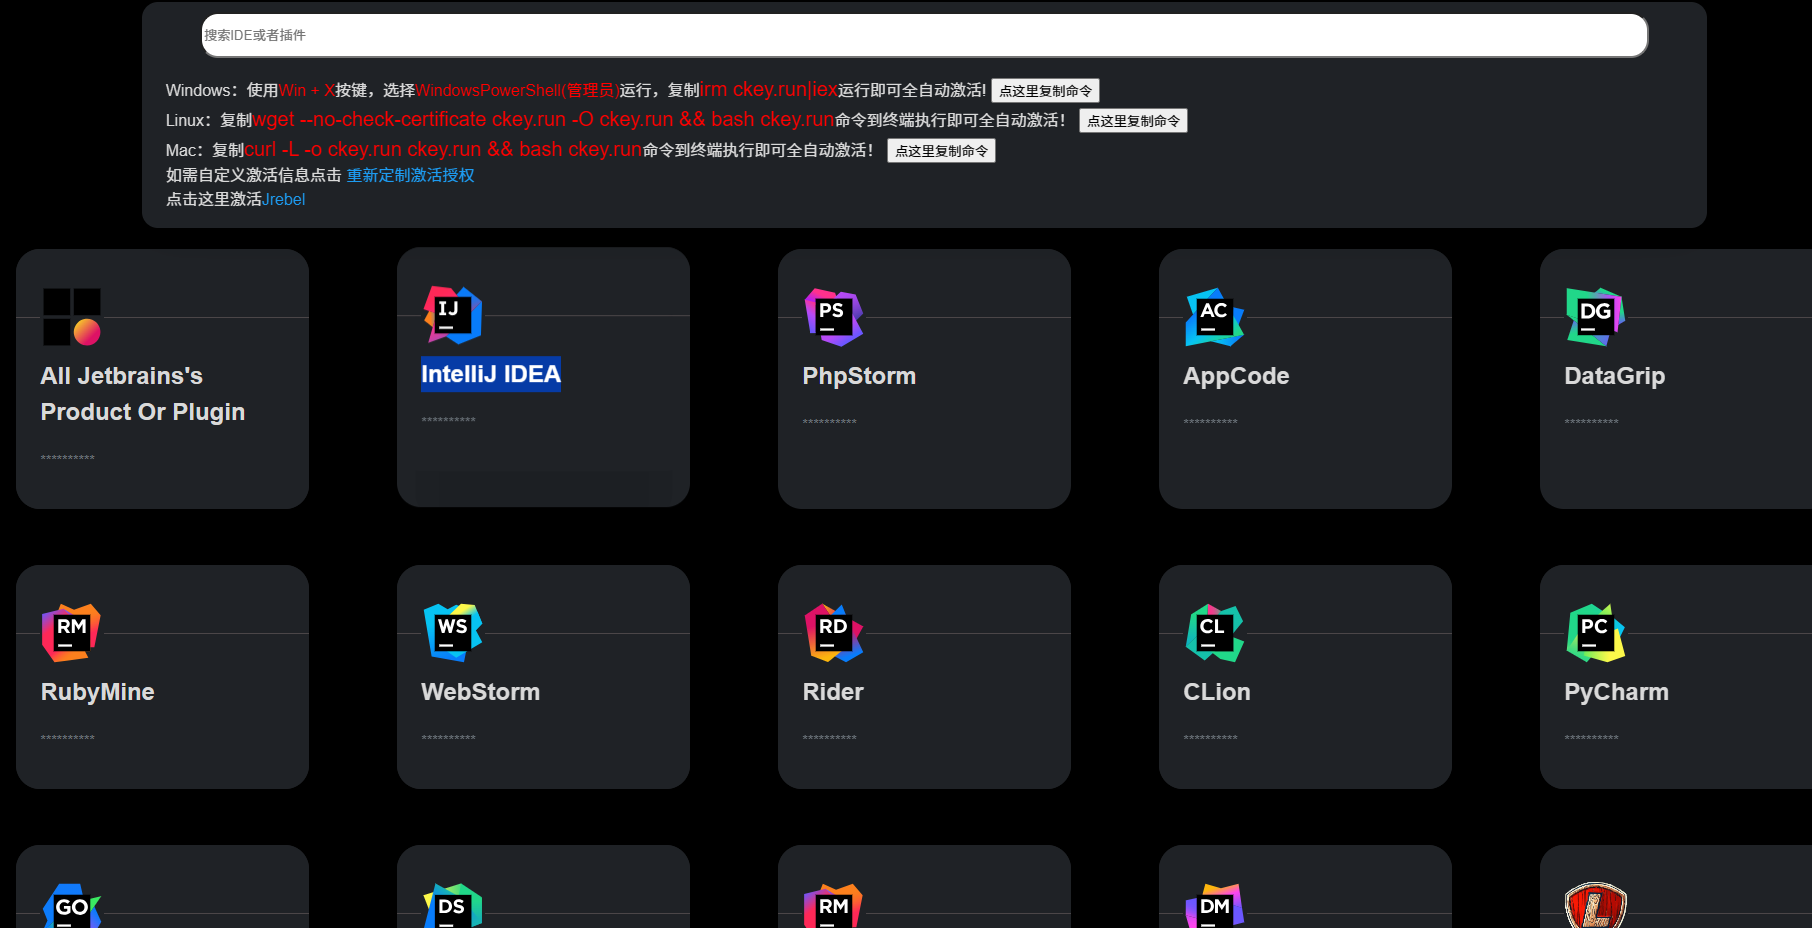Click the WebStorm WS icon
The height and width of the screenshot is (928, 1812).
click(453, 633)
